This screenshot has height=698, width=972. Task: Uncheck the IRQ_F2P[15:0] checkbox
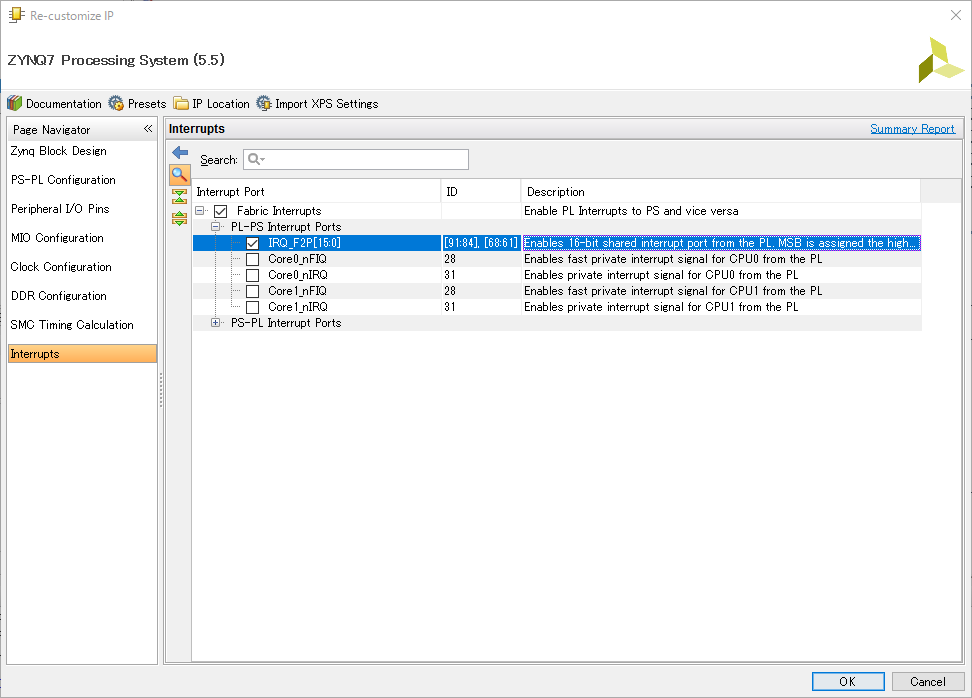pyautogui.click(x=252, y=243)
